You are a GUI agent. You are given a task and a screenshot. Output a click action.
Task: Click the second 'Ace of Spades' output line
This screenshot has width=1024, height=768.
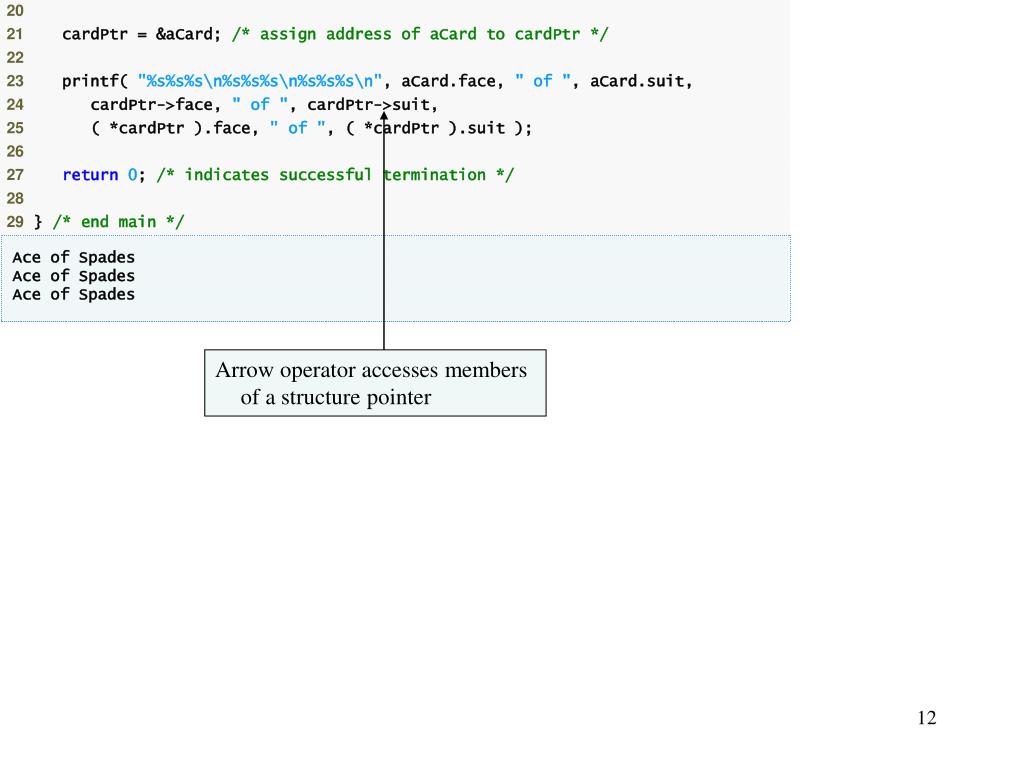click(73, 276)
